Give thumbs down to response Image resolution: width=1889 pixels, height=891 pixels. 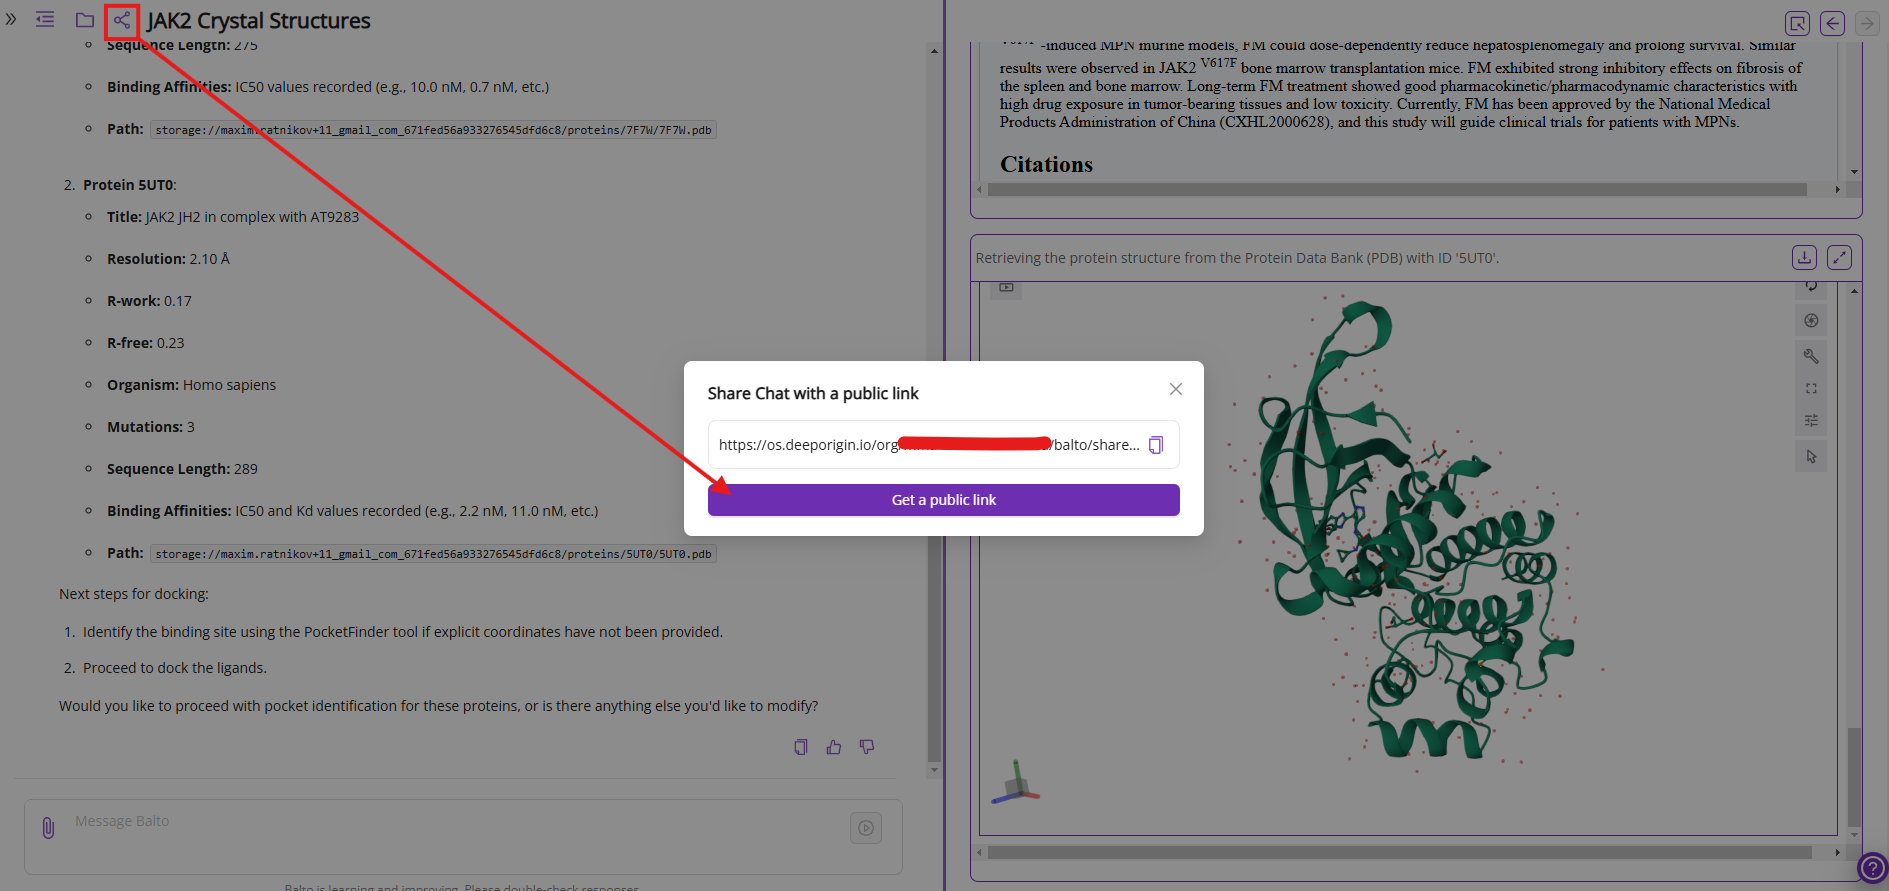[x=867, y=747]
